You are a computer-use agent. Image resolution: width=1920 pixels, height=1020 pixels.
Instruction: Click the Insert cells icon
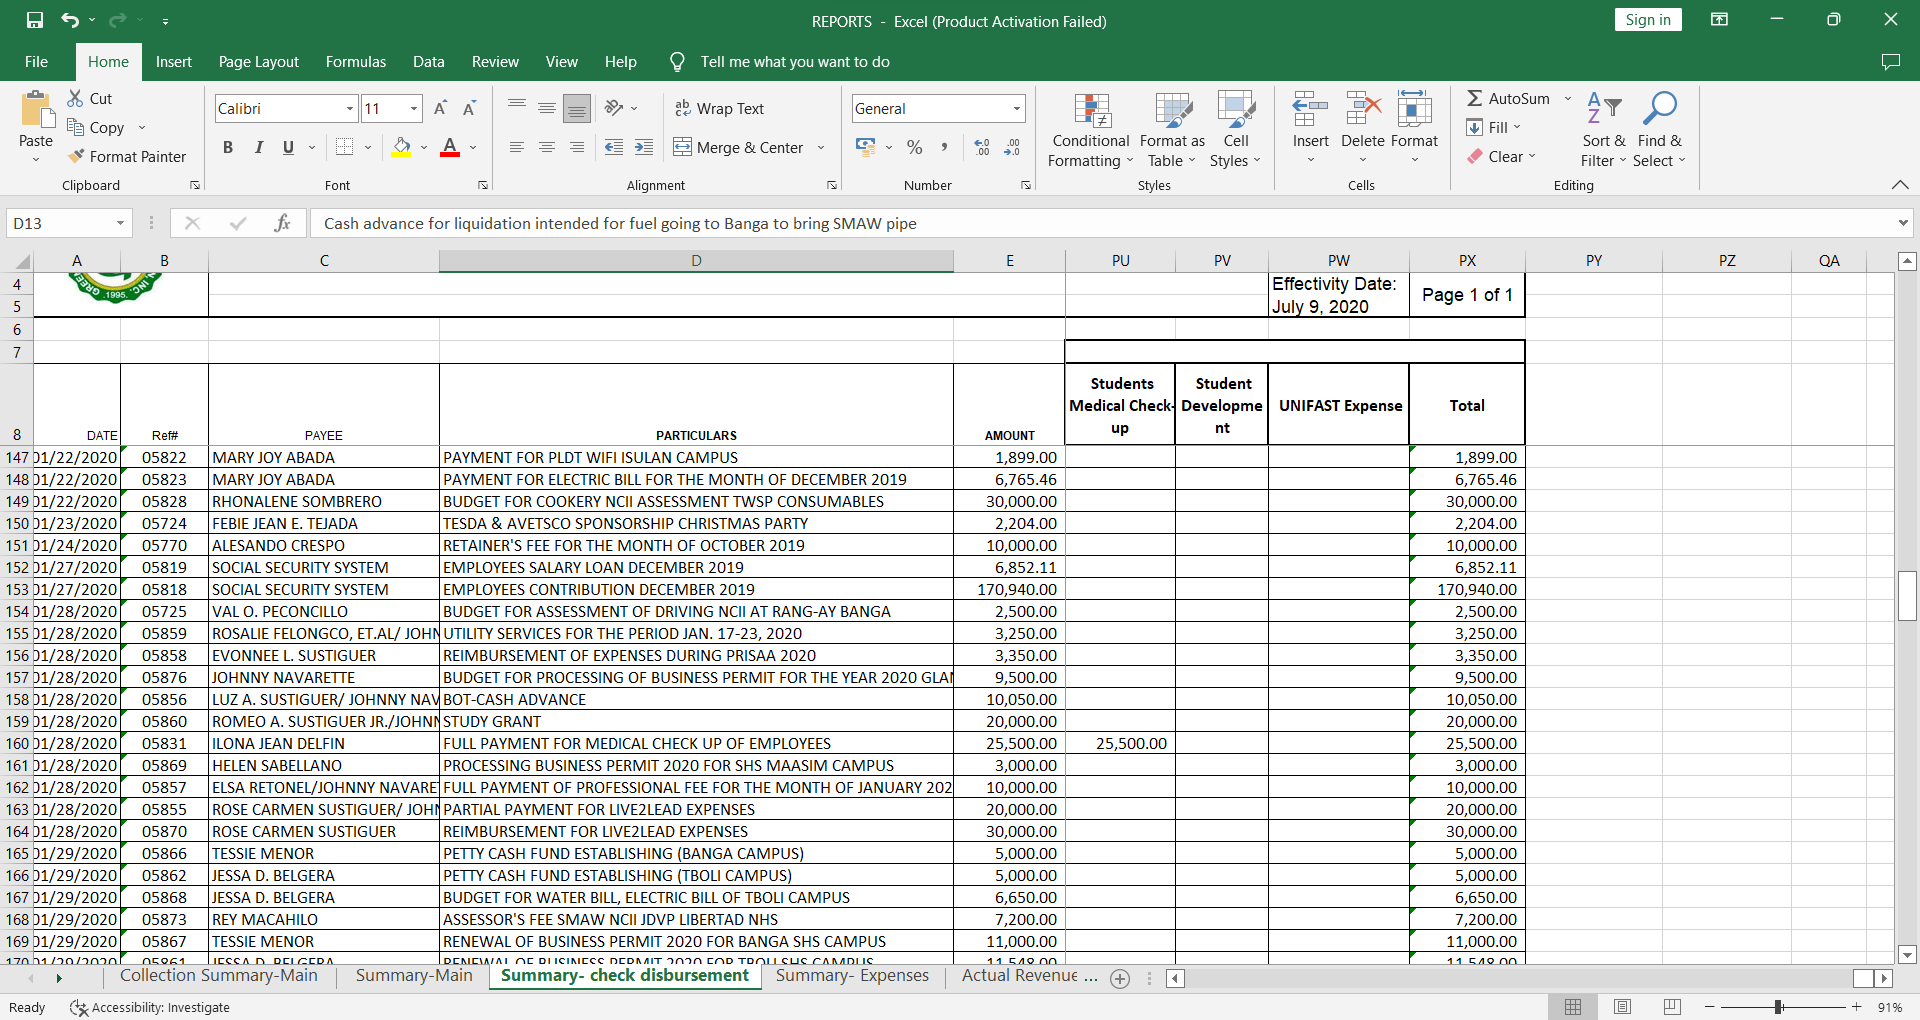1310,110
